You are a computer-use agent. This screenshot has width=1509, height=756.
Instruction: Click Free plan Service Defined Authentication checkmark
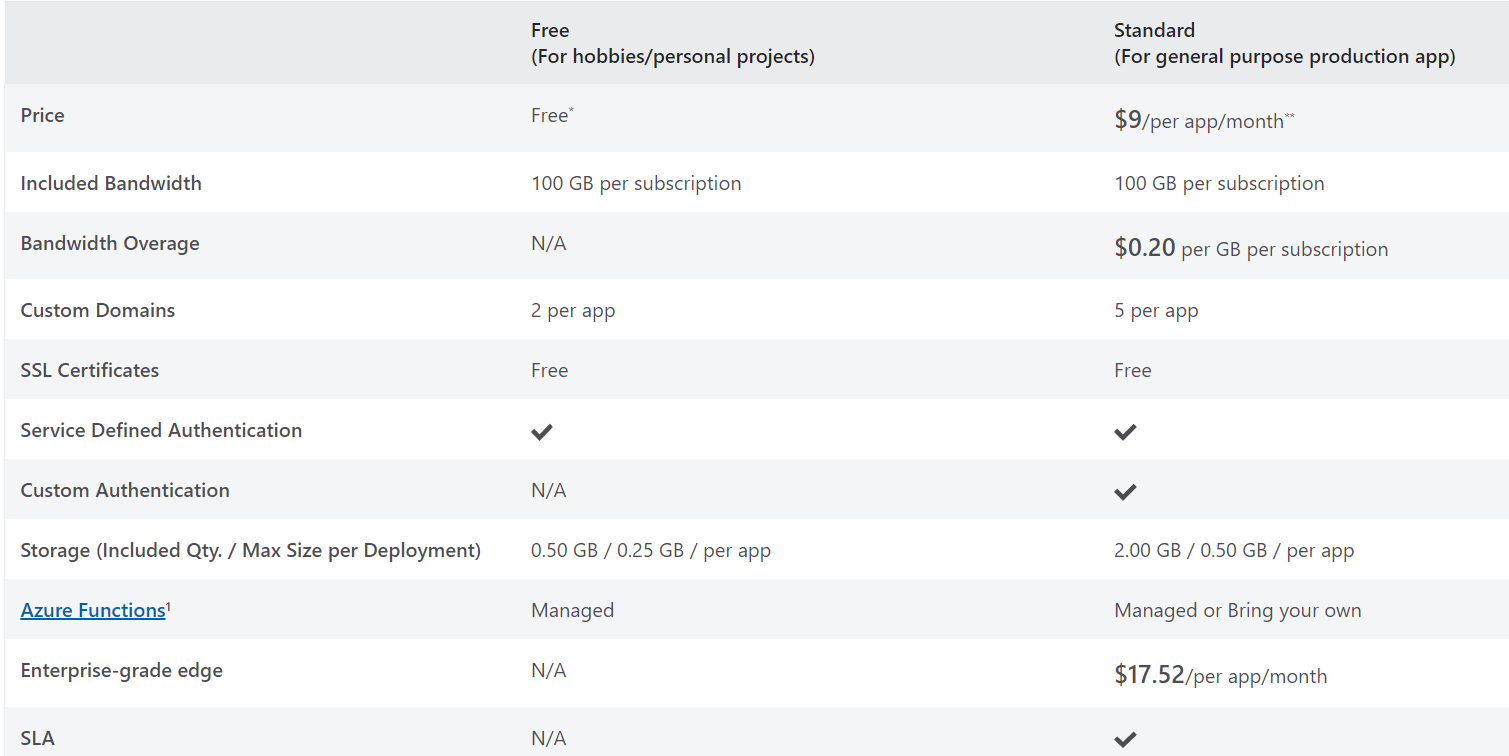click(x=542, y=432)
